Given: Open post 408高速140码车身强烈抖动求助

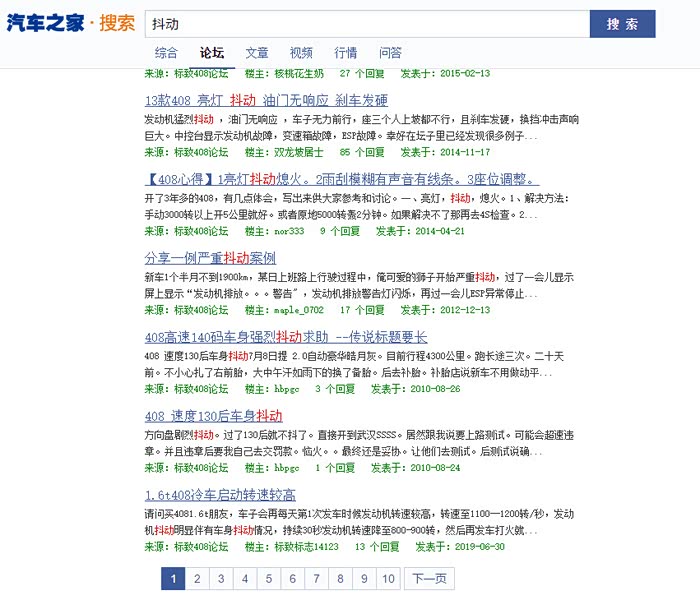Looking at the screenshot, I should (x=286, y=337).
